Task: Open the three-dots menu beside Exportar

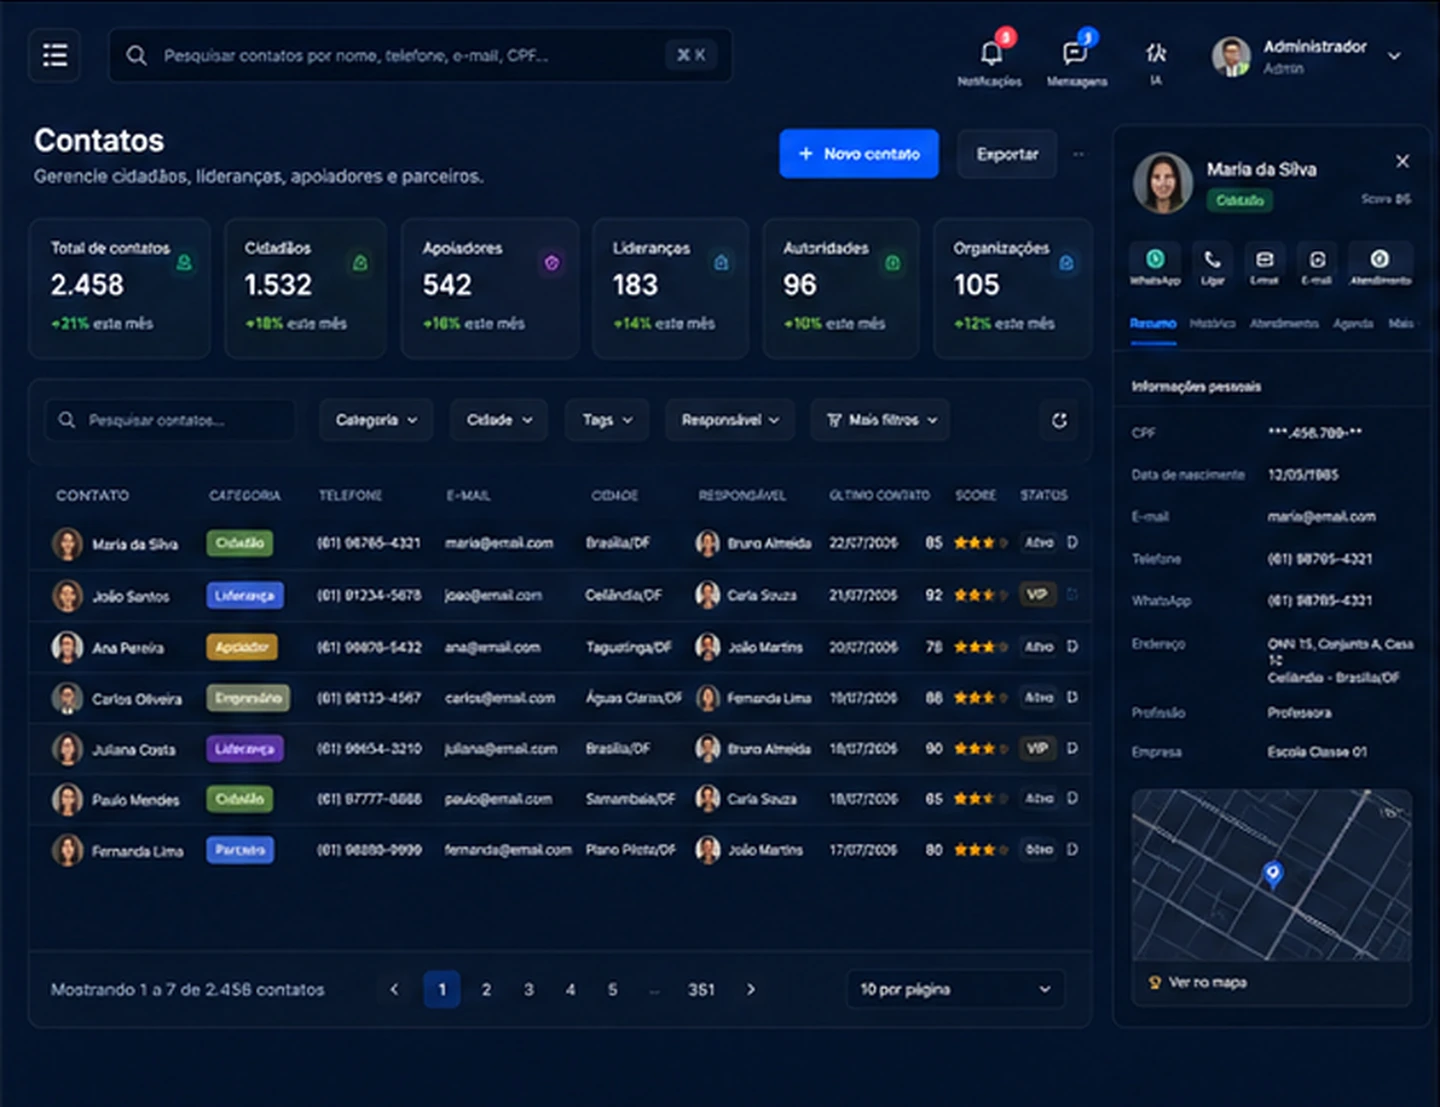Action: pyautogui.click(x=1078, y=154)
